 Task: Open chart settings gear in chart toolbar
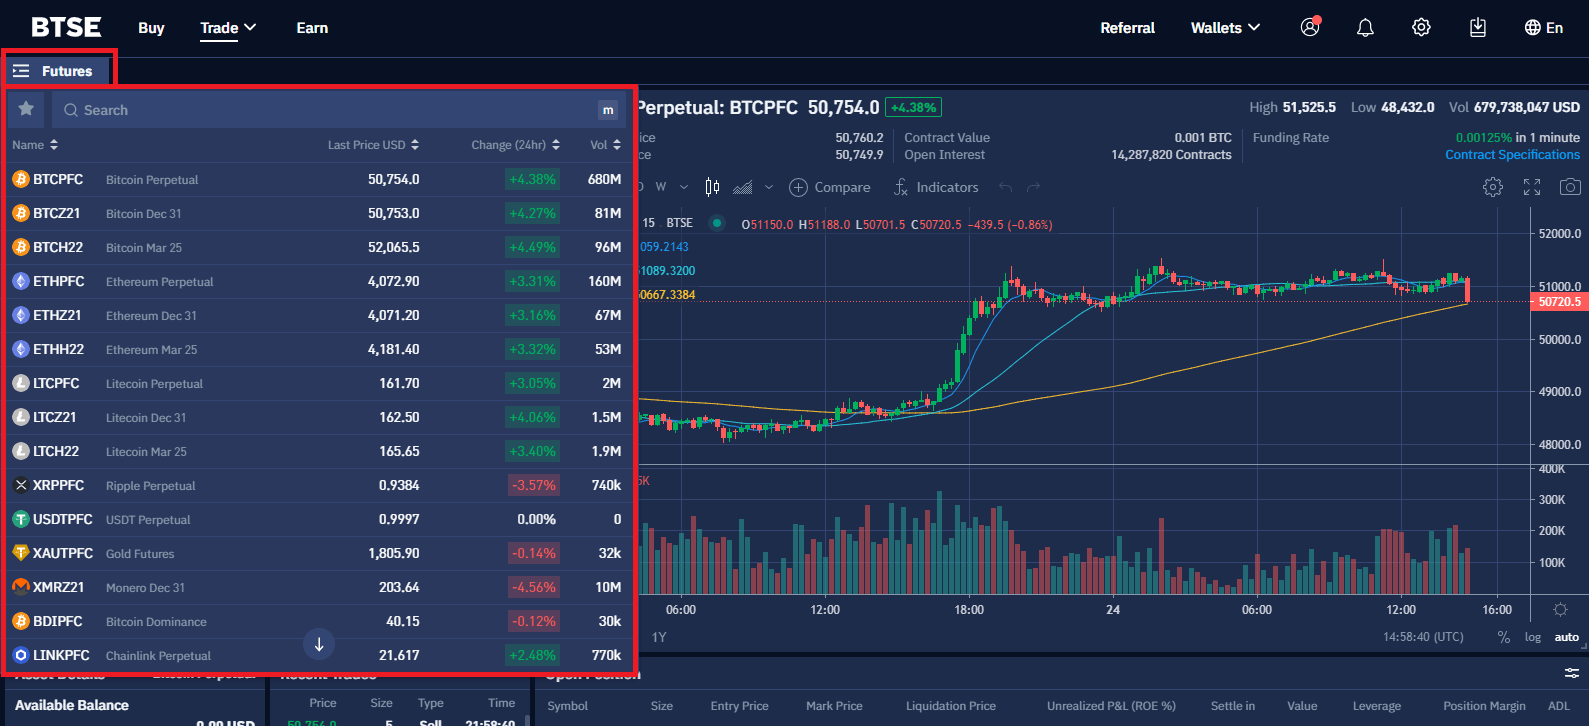tap(1493, 187)
